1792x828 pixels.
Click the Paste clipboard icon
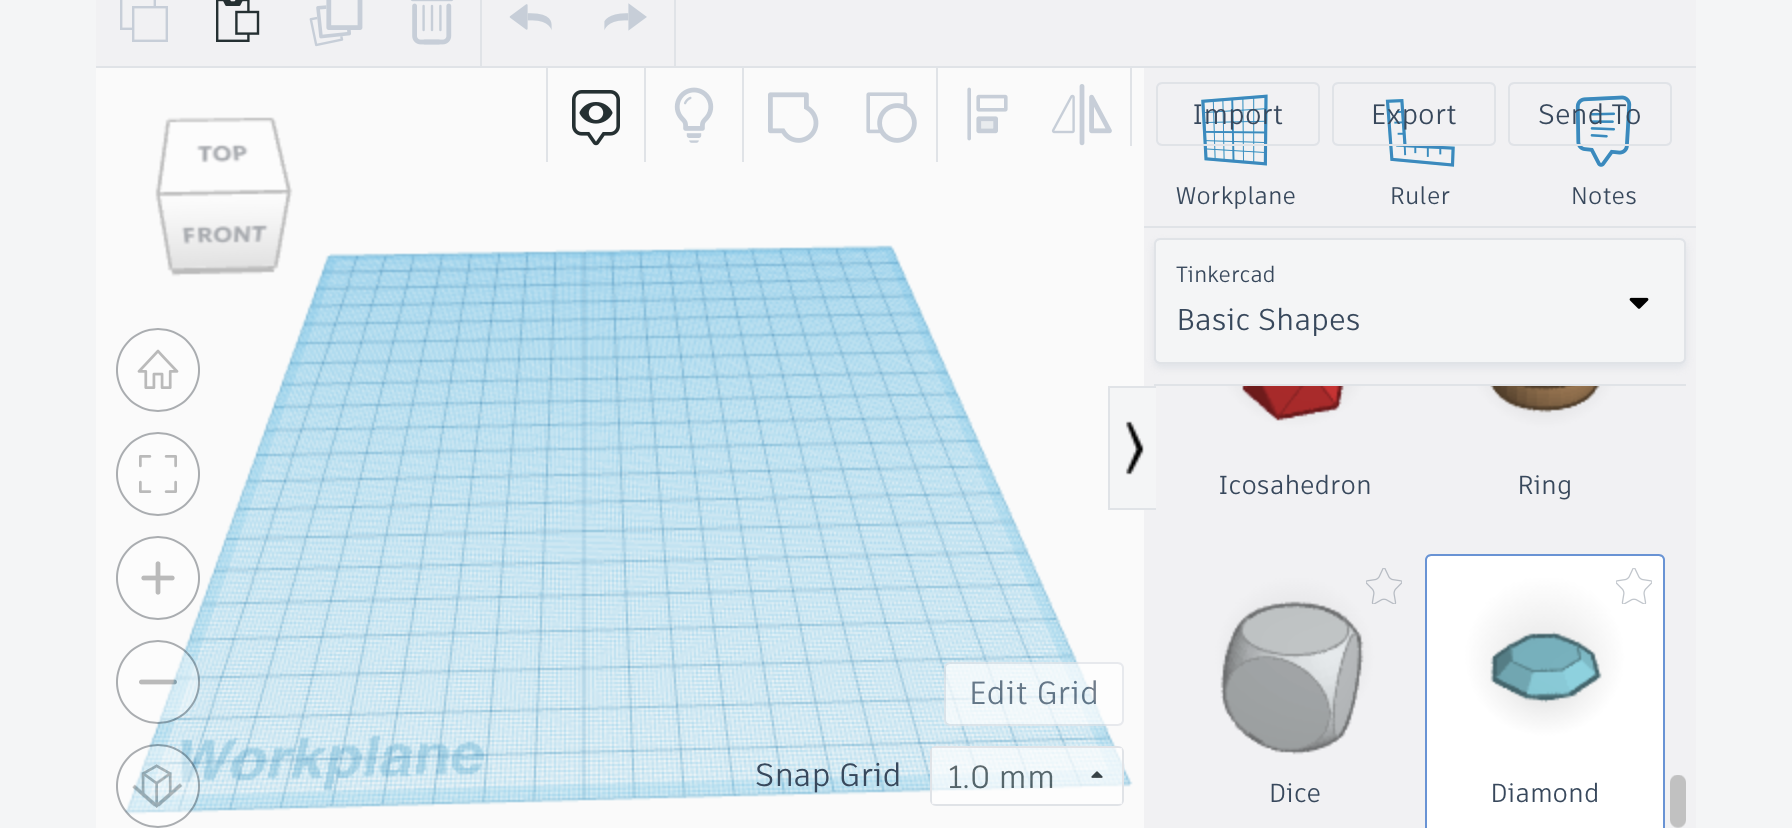click(237, 20)
